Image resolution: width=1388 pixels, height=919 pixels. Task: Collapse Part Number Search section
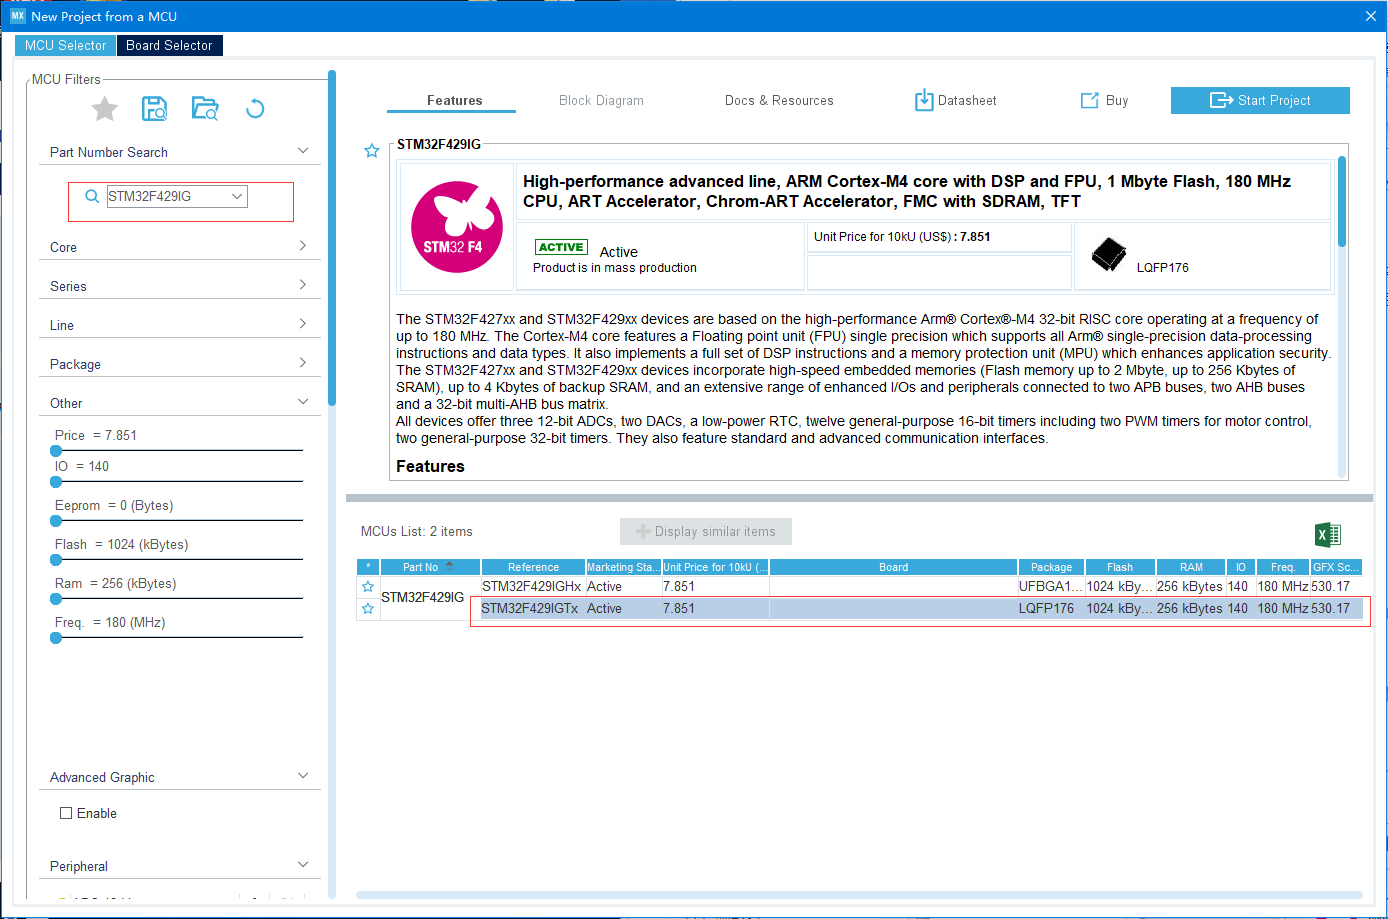pos(303,151)
